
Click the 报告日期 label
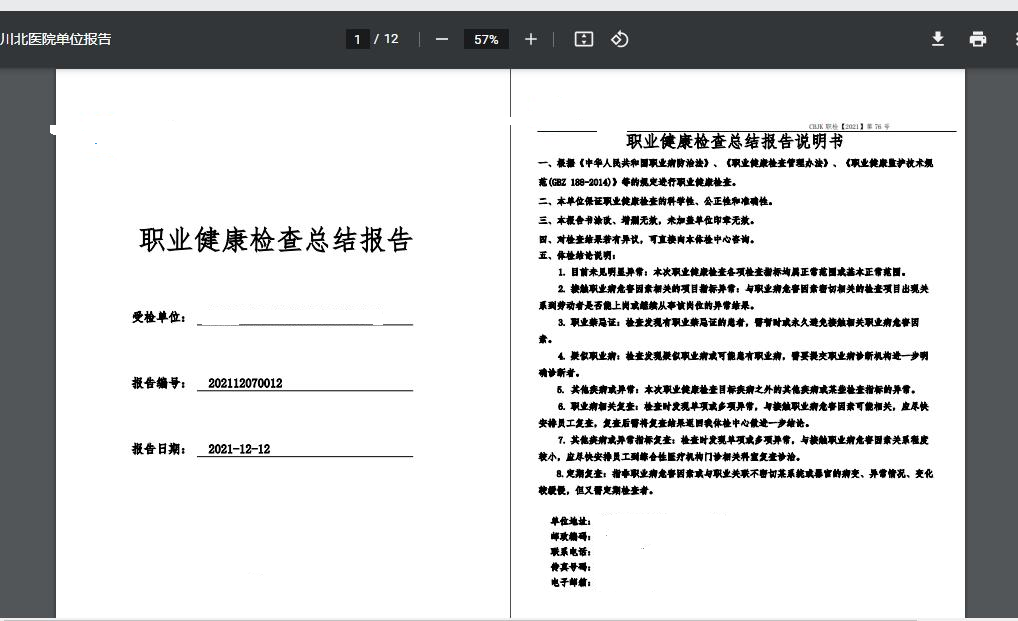(x=159, y=448)
